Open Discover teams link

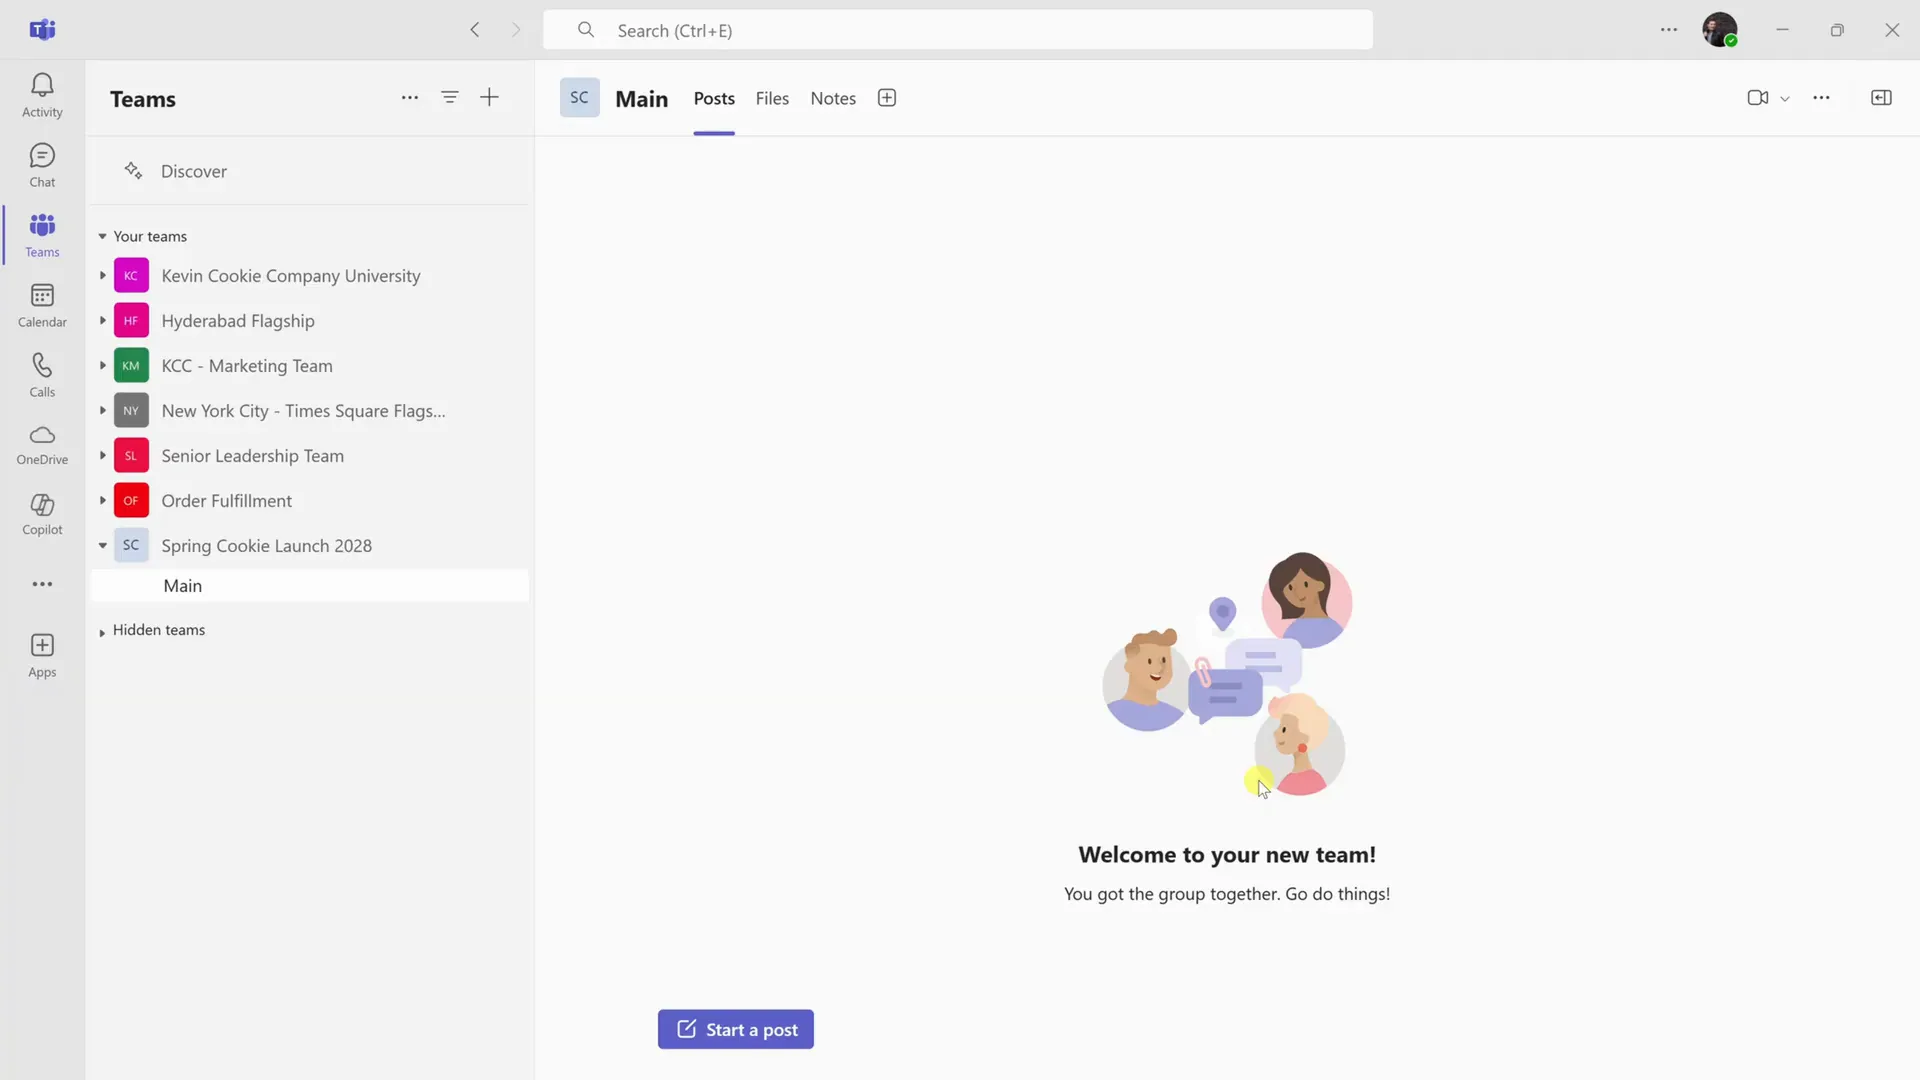click(194, 171)
